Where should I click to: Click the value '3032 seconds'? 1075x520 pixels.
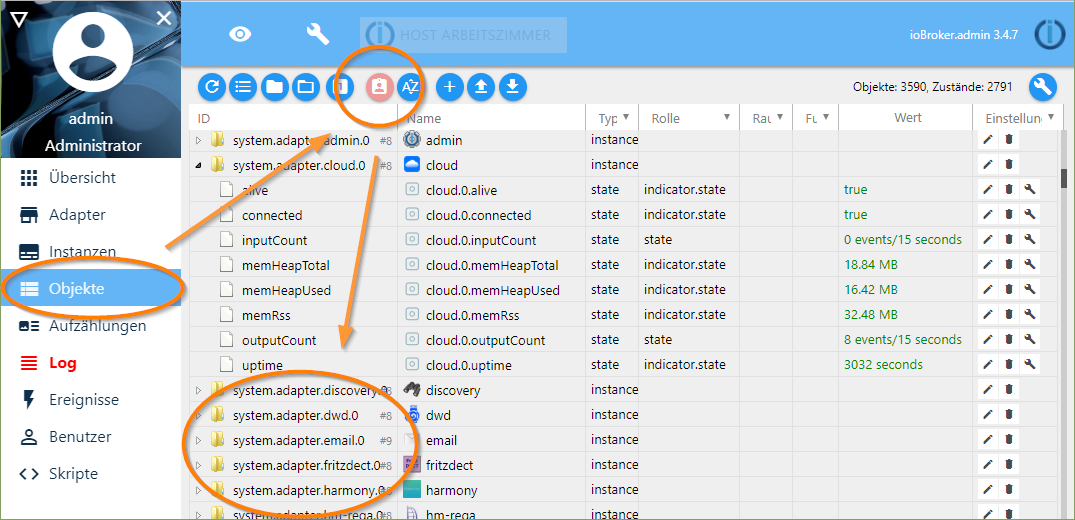point(883,364)
